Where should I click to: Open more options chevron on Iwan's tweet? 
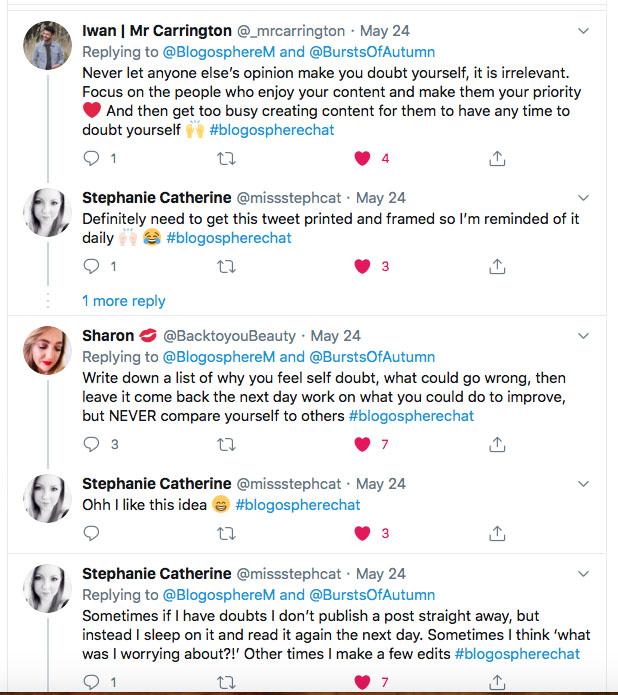coord(584,31)
